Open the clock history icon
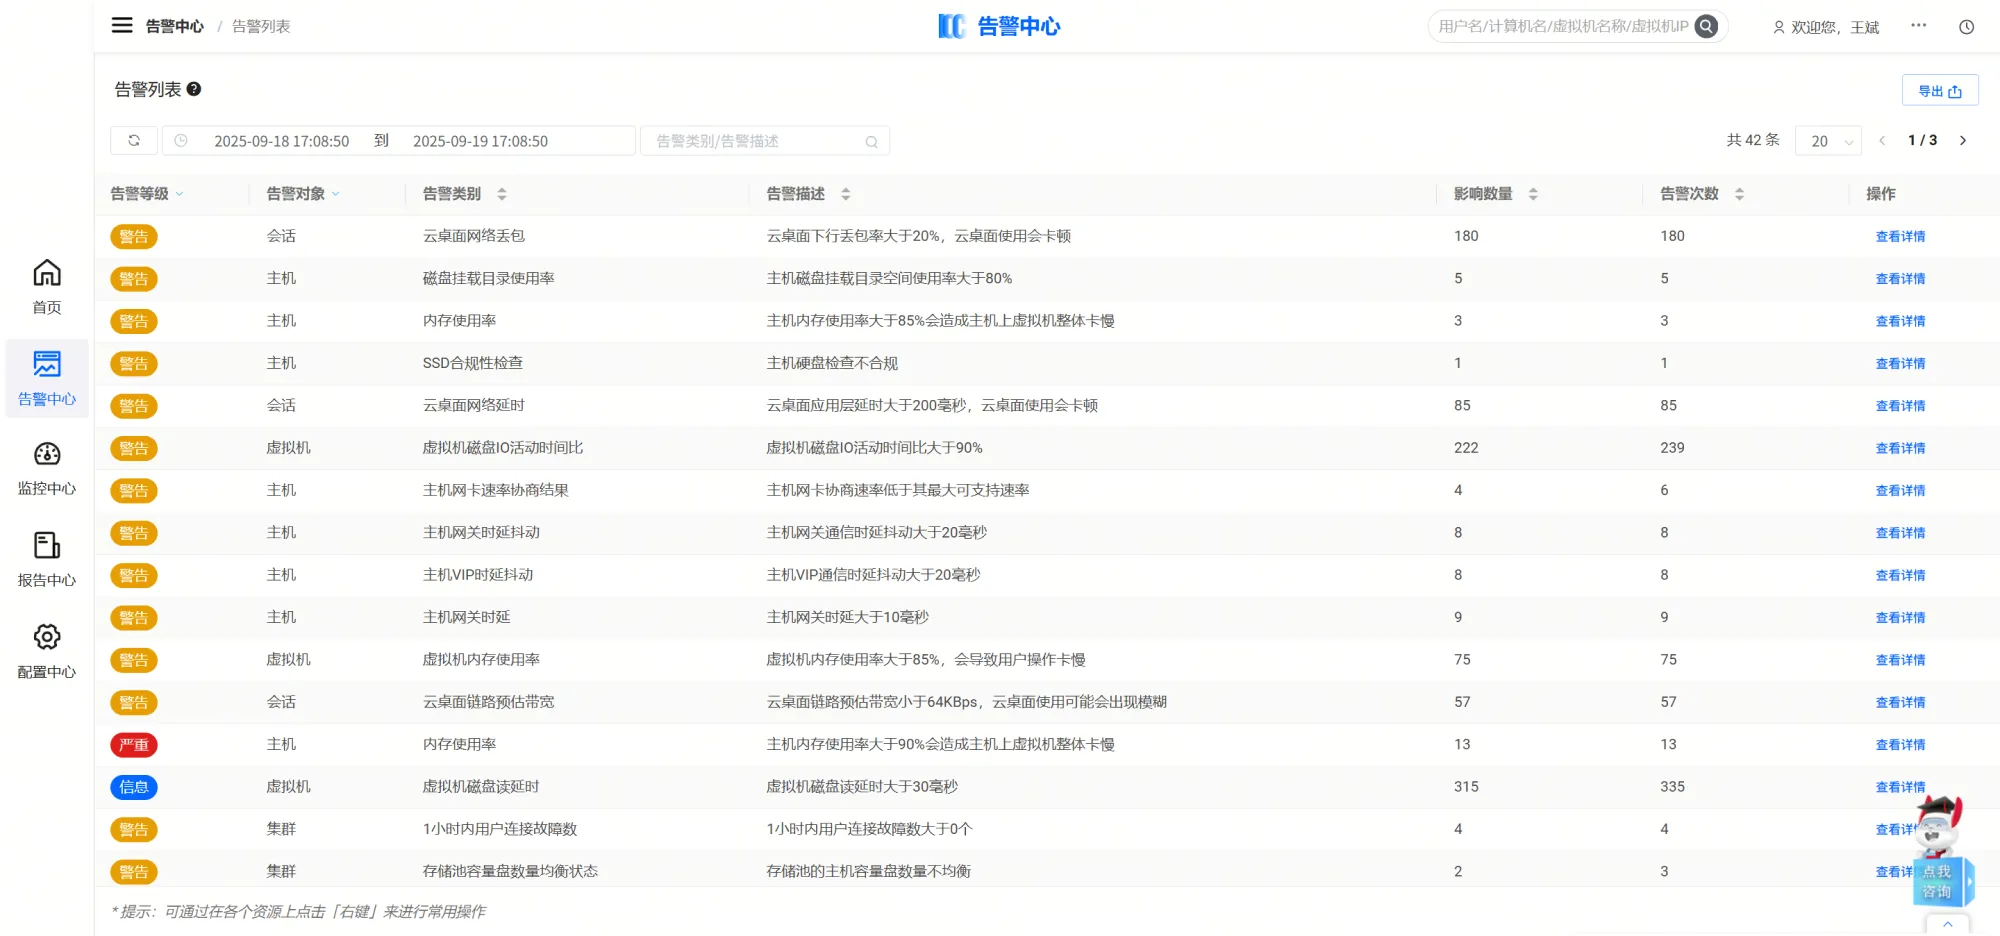Viewport: 2000px width, 936px height. coord(1966,27)
